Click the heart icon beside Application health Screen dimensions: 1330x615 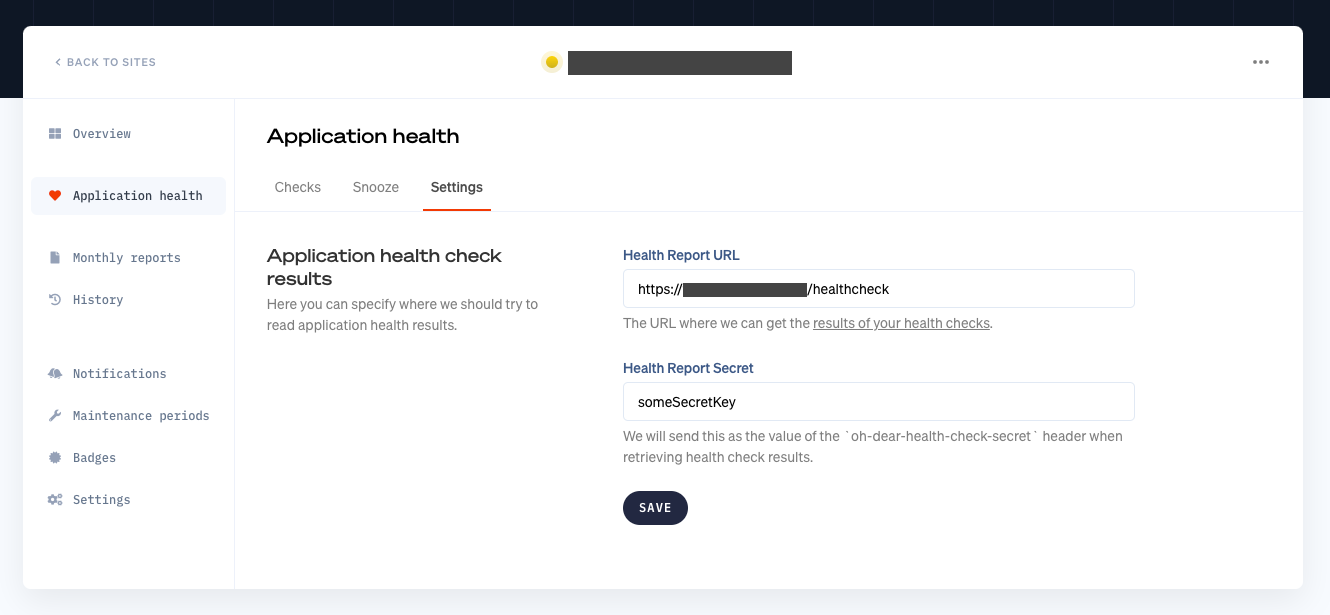pyautogui.click(x=55, y=195)
